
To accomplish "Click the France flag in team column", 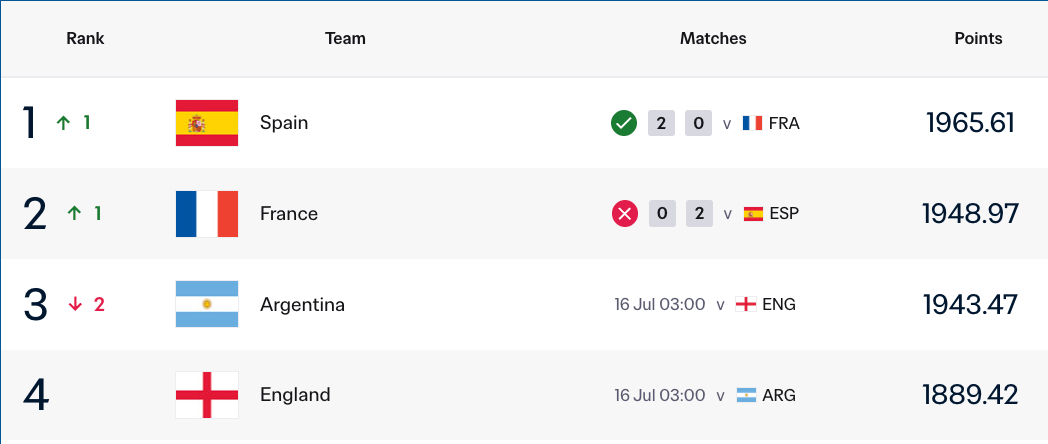I will [x=207, y=214].
